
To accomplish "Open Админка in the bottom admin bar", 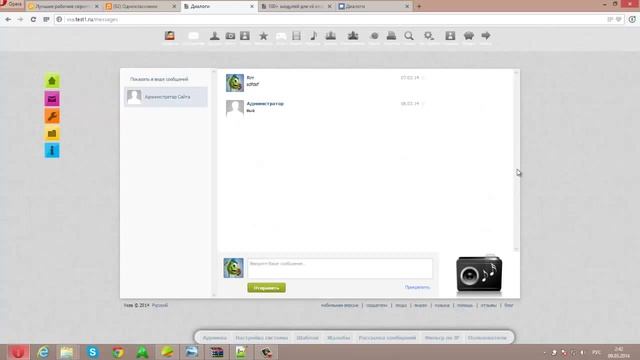I will pyautogui.click(x=215, y=338).
